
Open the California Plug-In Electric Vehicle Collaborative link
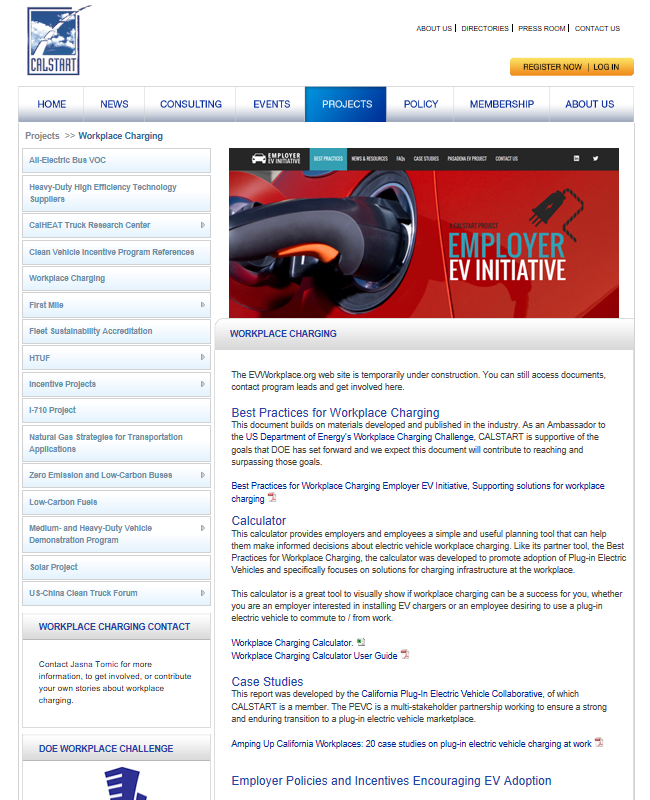click(450, 694)
